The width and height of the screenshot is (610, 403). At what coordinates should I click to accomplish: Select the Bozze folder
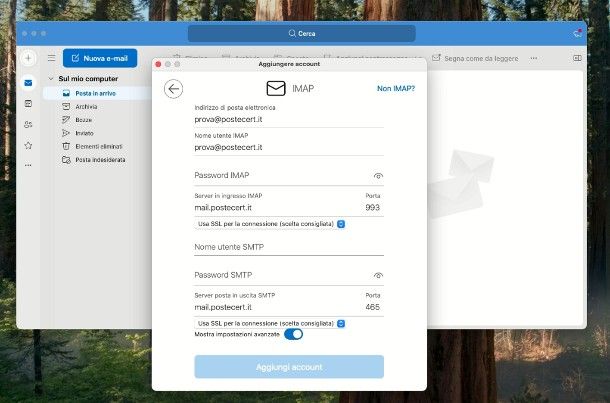tap(96, 120)
